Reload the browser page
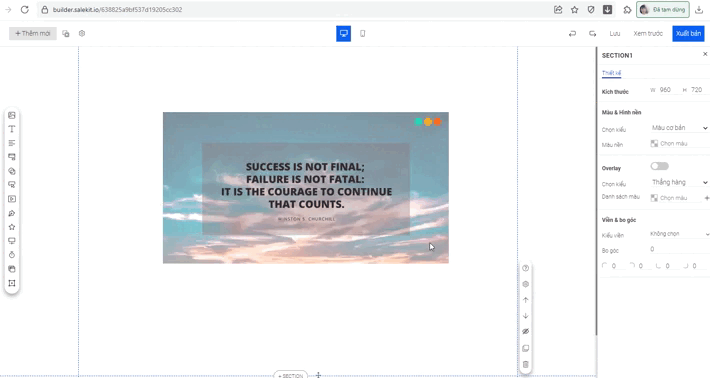 pos(25,10)
